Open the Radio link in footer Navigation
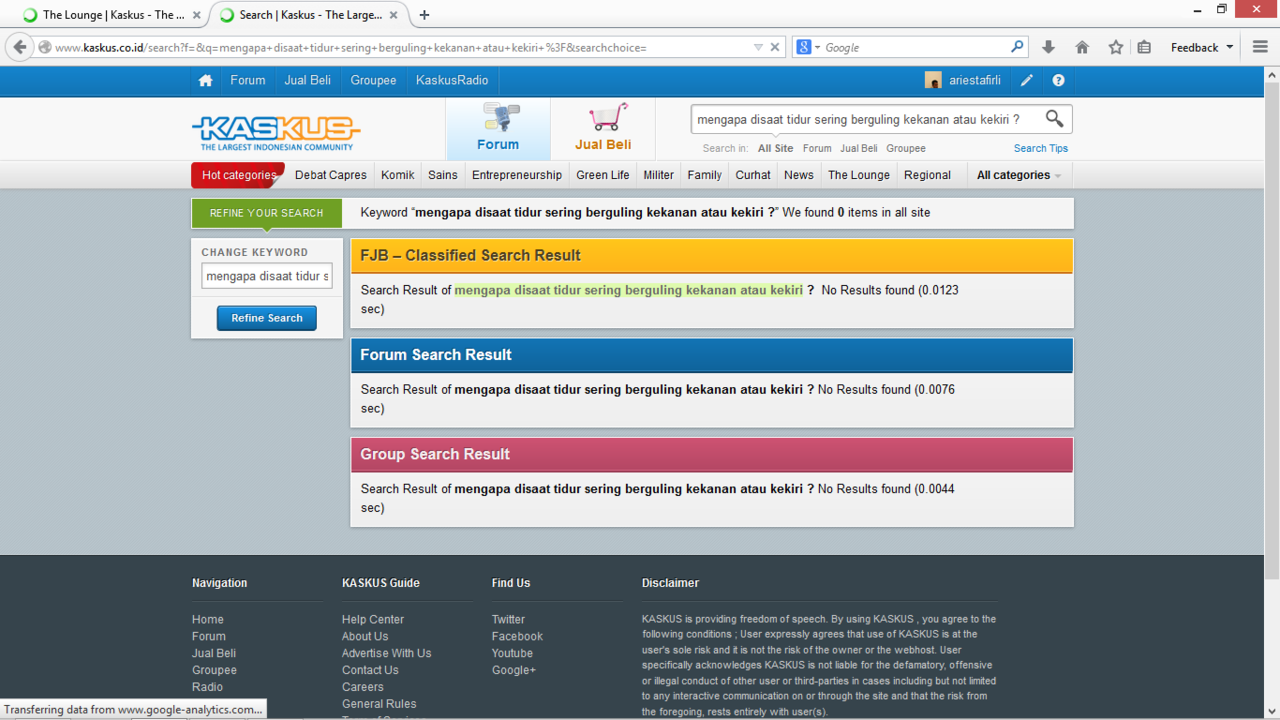Image resolution: width=1280 pixels, height=720 pixels. pyautogui.click(x=208, y=687)
